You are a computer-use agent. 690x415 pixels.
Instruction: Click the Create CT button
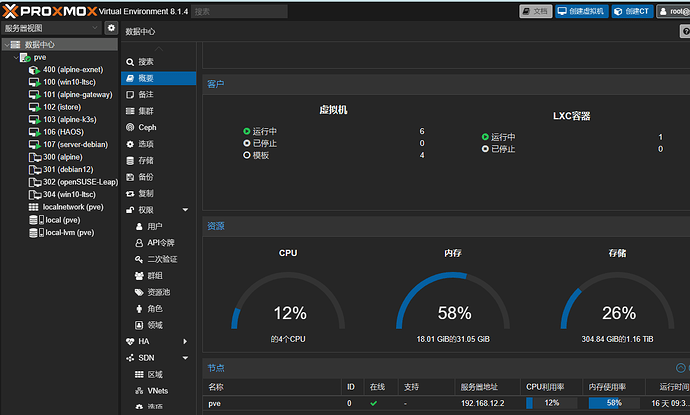click(x=632, y=11)
